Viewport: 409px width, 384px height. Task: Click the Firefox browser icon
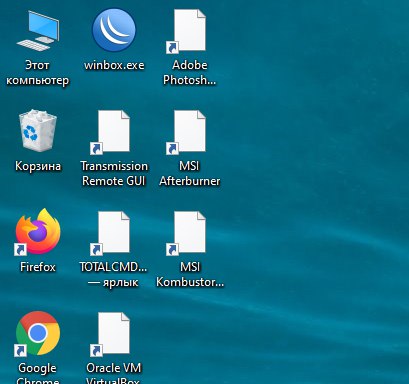(38, 232)
